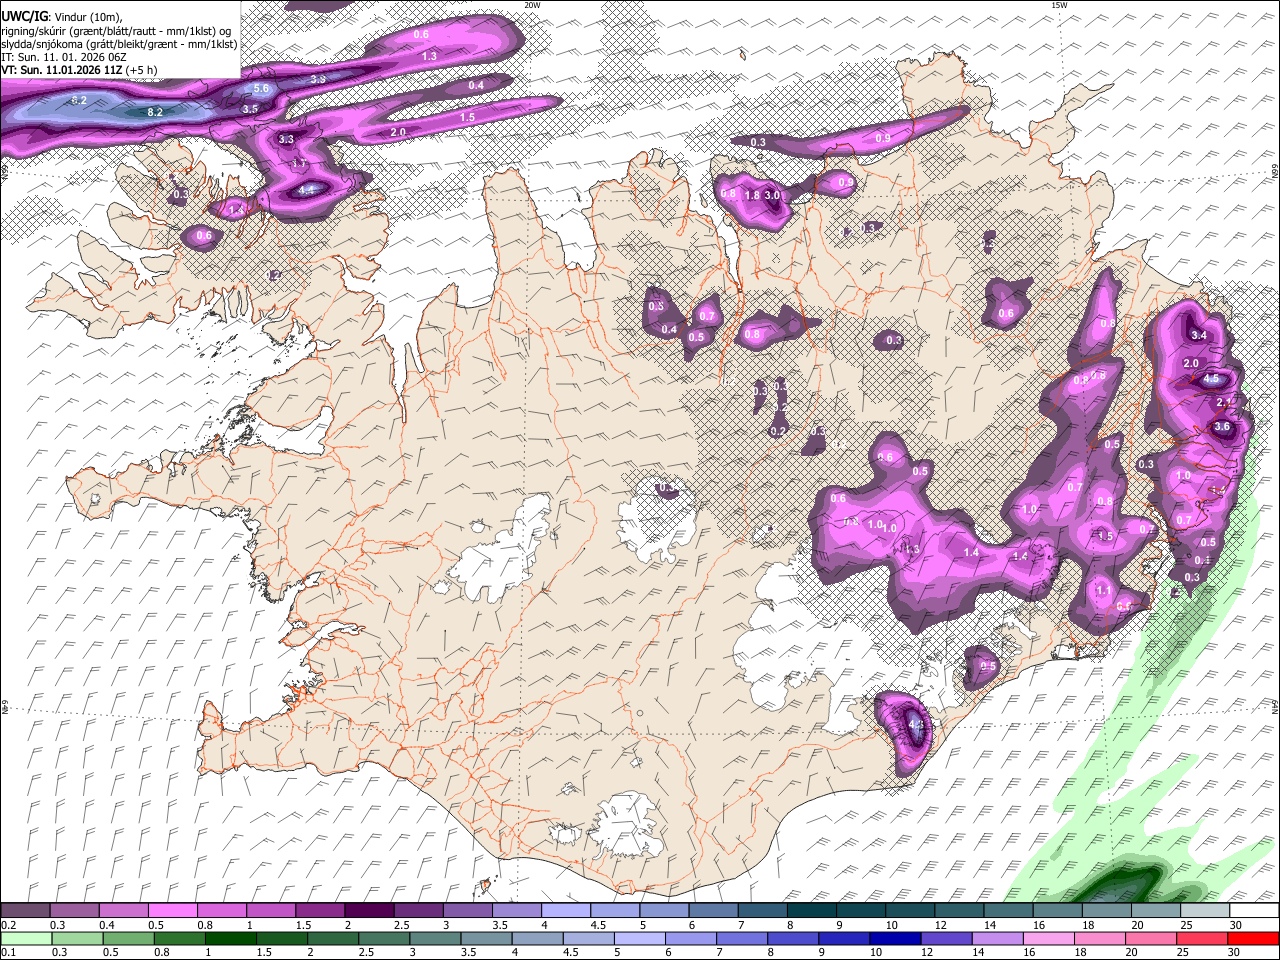Click the '5.6' precipitation value on the map
The image size is (1280, 960).
(262, 89)
